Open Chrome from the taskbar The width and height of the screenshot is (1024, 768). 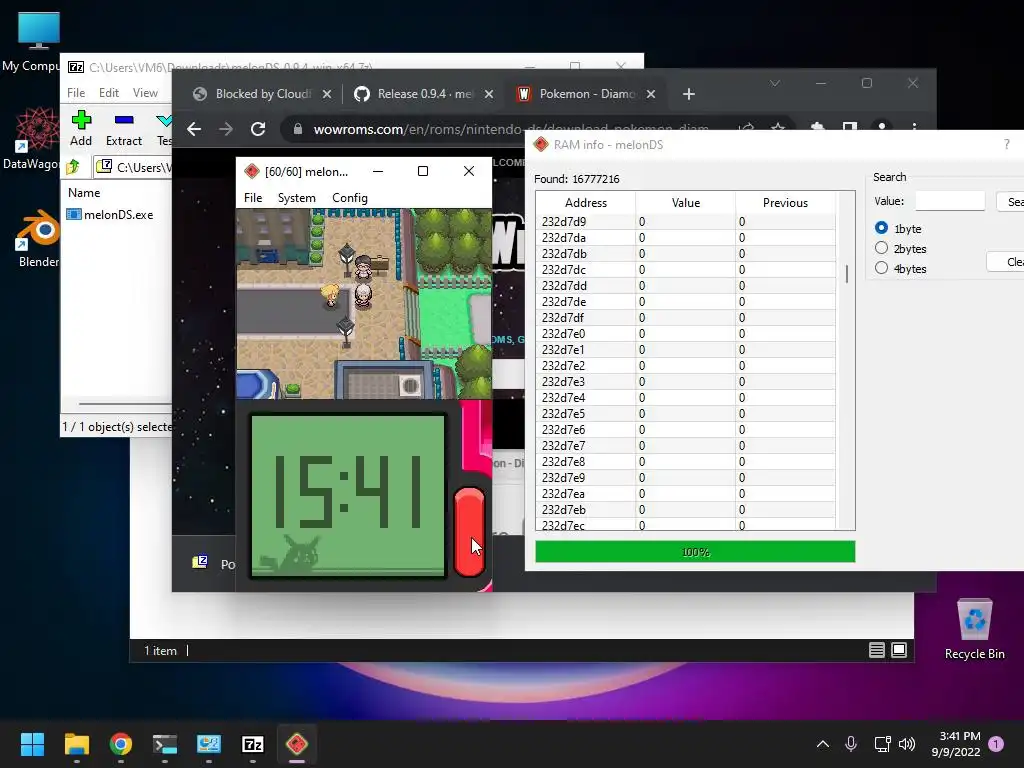click(x=121, y=744)
